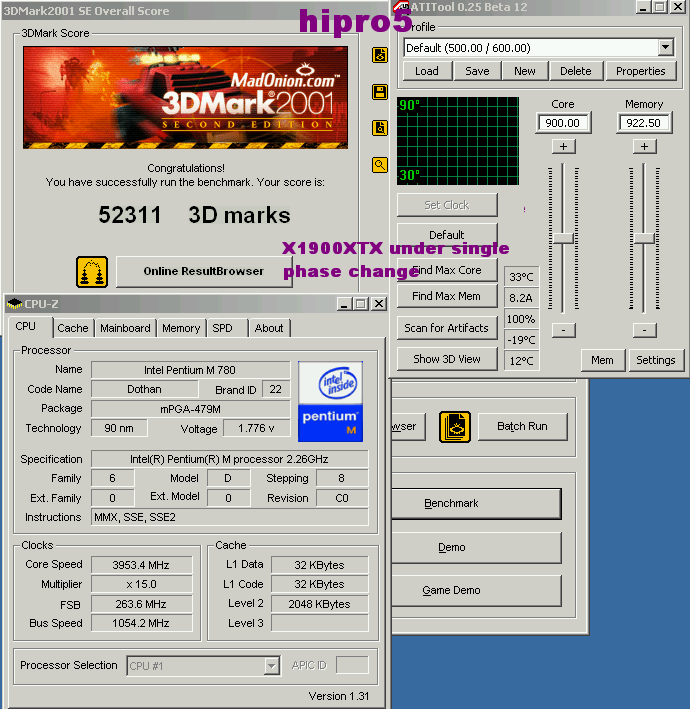This screenshot has width=690, height=709.
Task: Click the Core Speed value 3953.4 MHz
Action: pos(141,565)
